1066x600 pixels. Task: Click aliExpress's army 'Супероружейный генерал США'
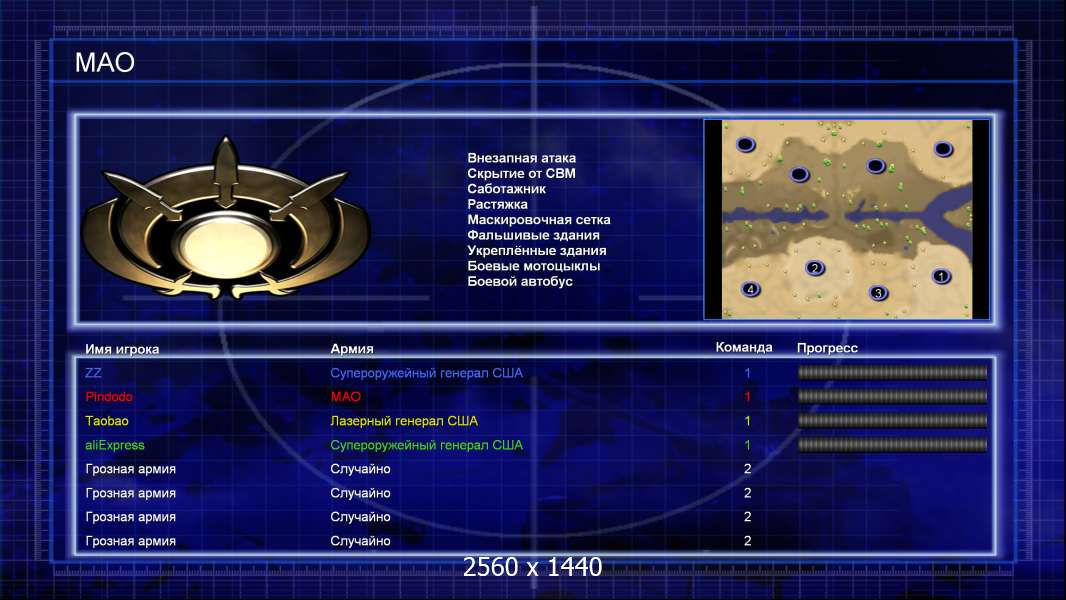point(426,445)
